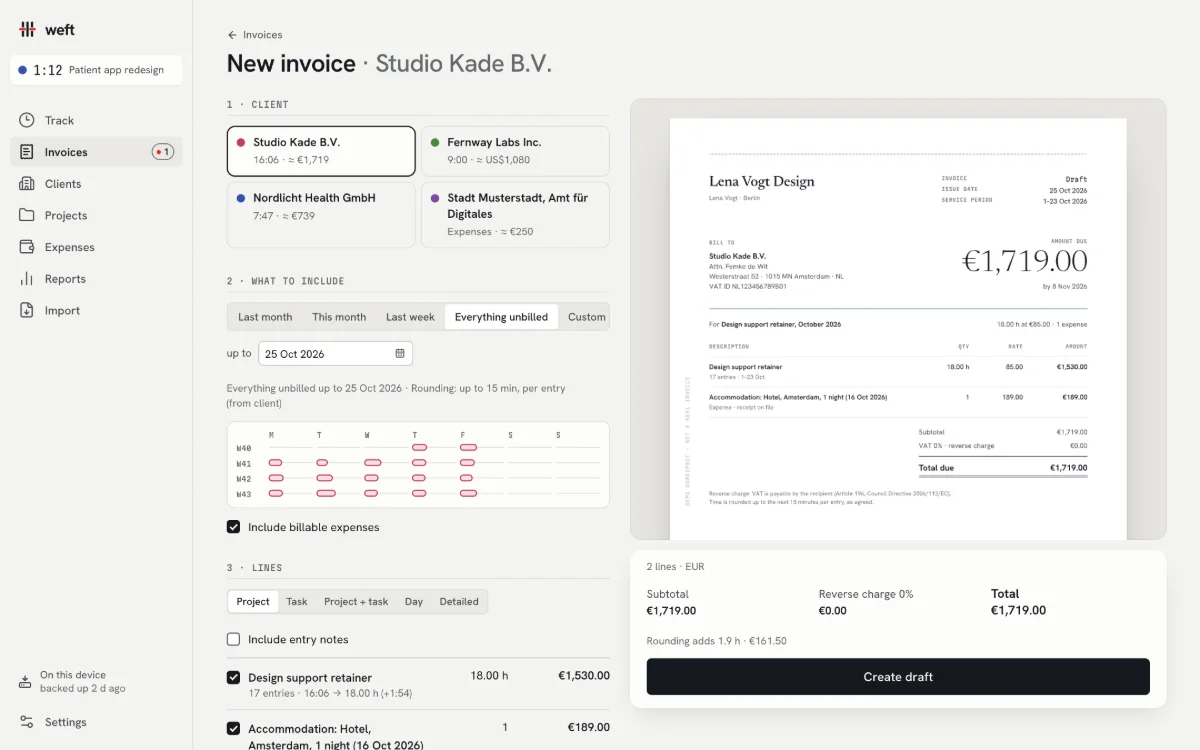The image size is (1200, 750).
Task: Click the invoice preview page thumbnail
Action: [898, 329]
